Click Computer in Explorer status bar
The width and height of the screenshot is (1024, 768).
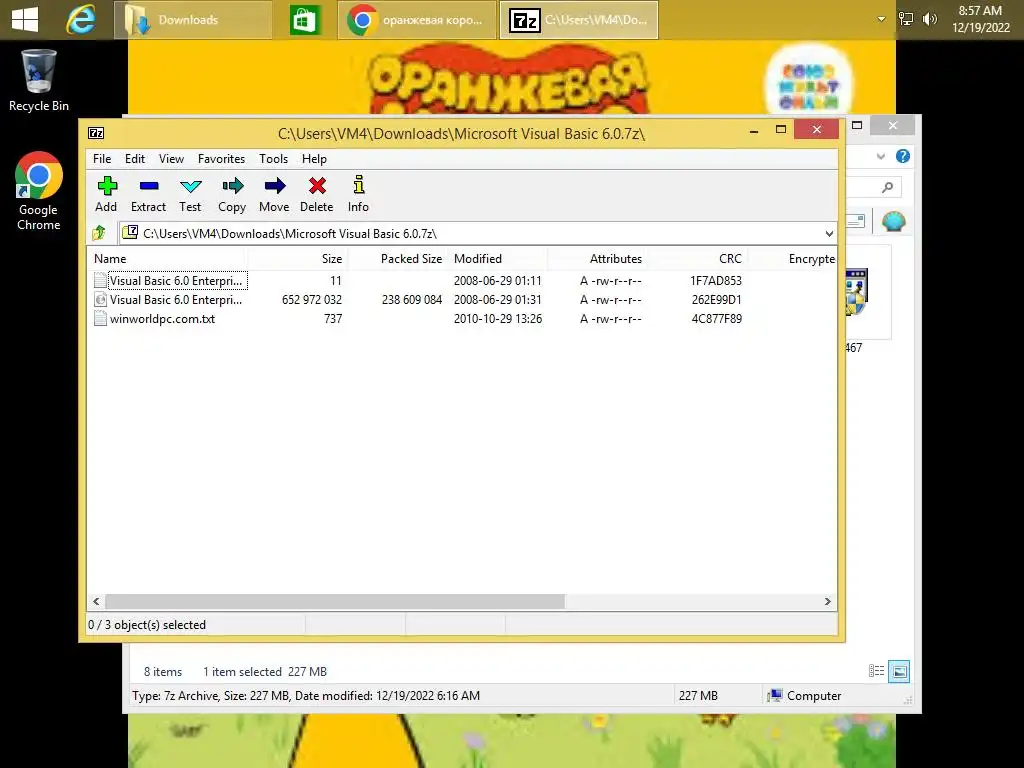click(x=805, y=696)
